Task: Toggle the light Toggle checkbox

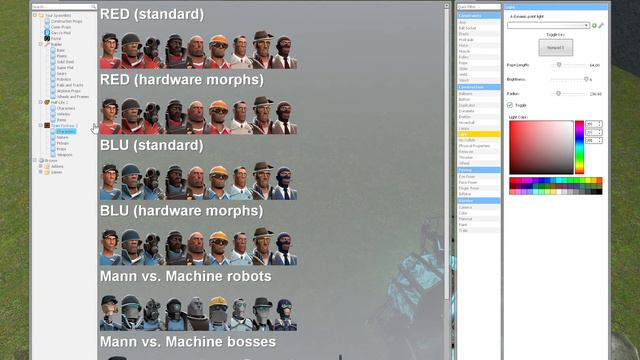Action: (x=510, y=105)
